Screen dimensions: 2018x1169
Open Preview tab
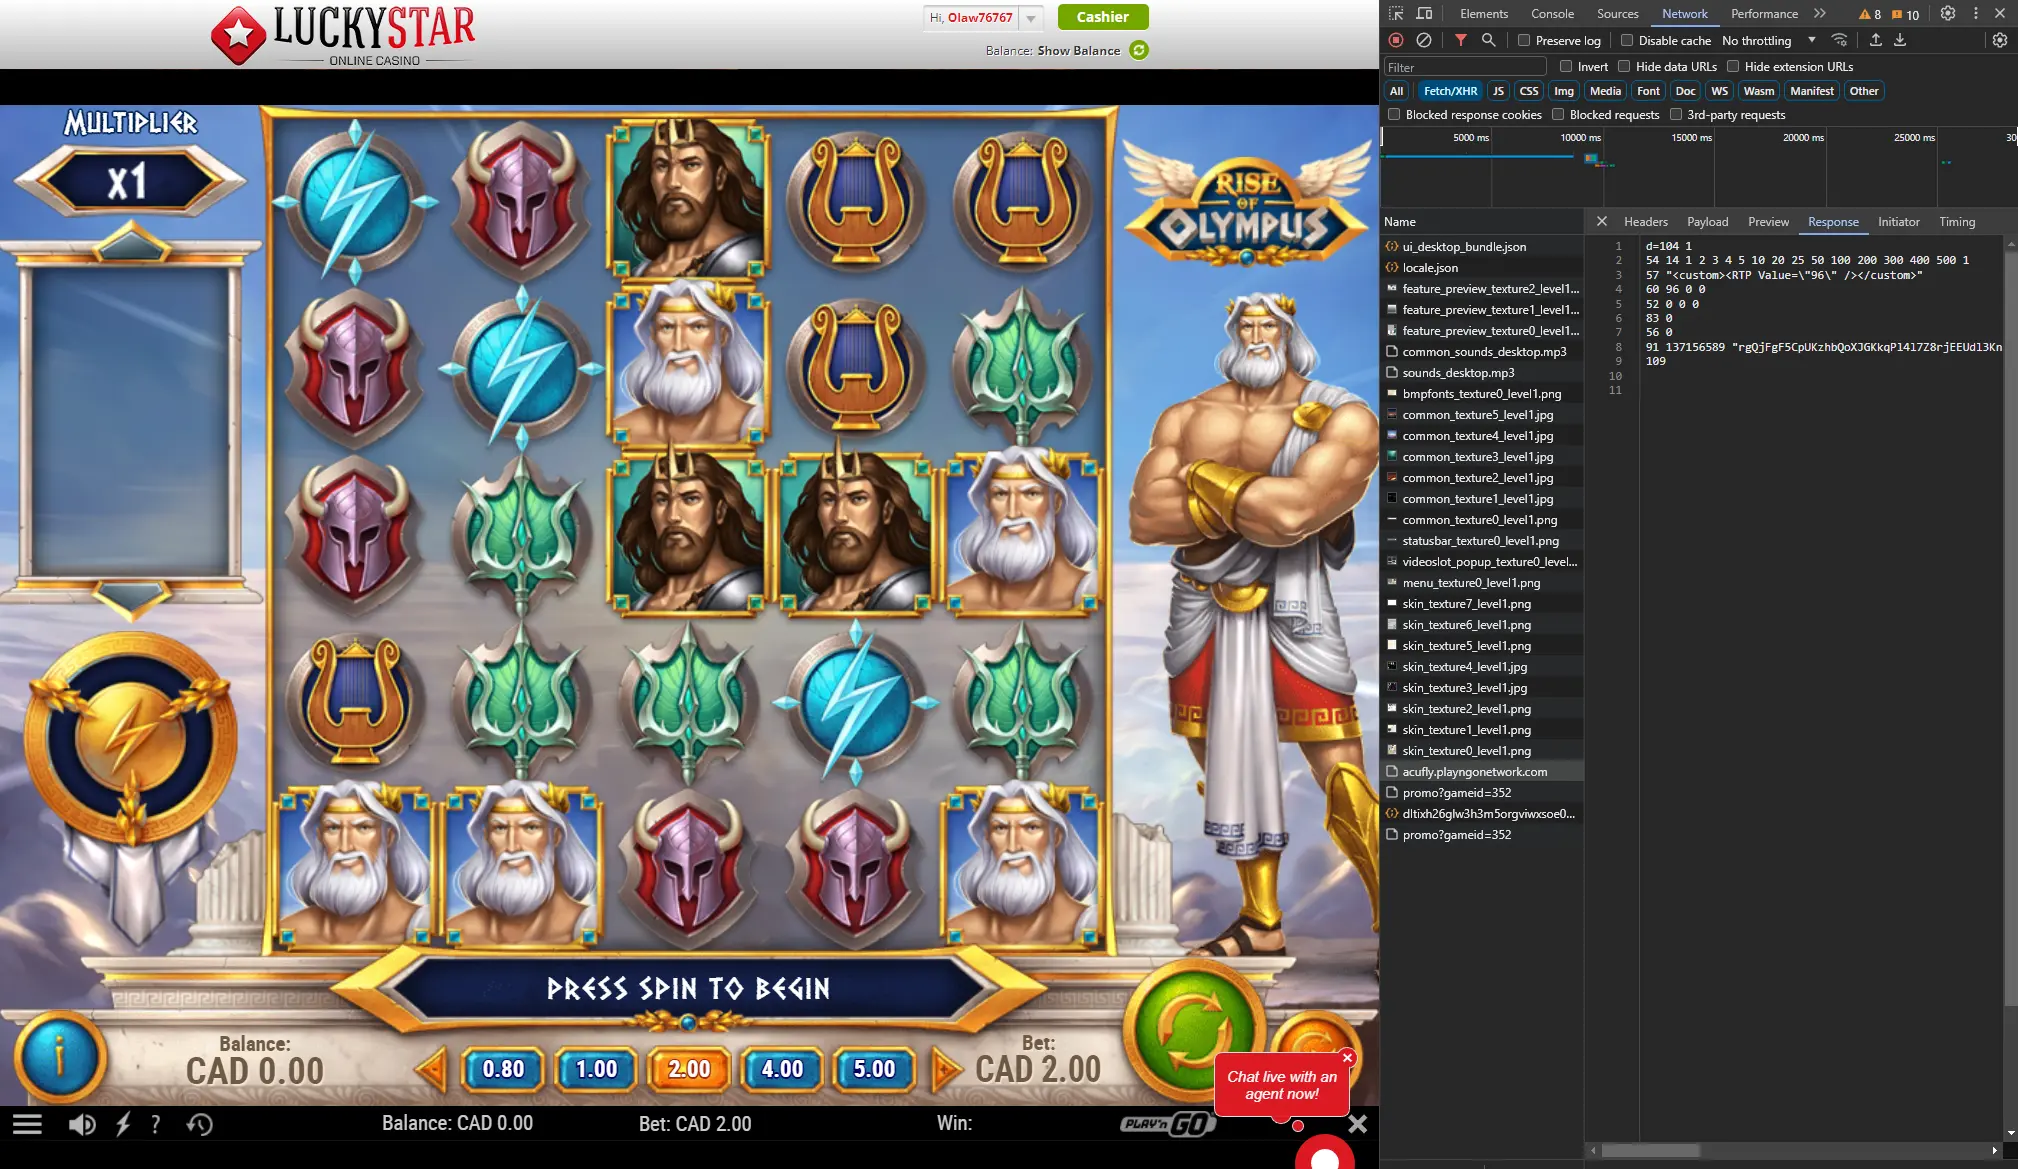[x=1768, y=221]
